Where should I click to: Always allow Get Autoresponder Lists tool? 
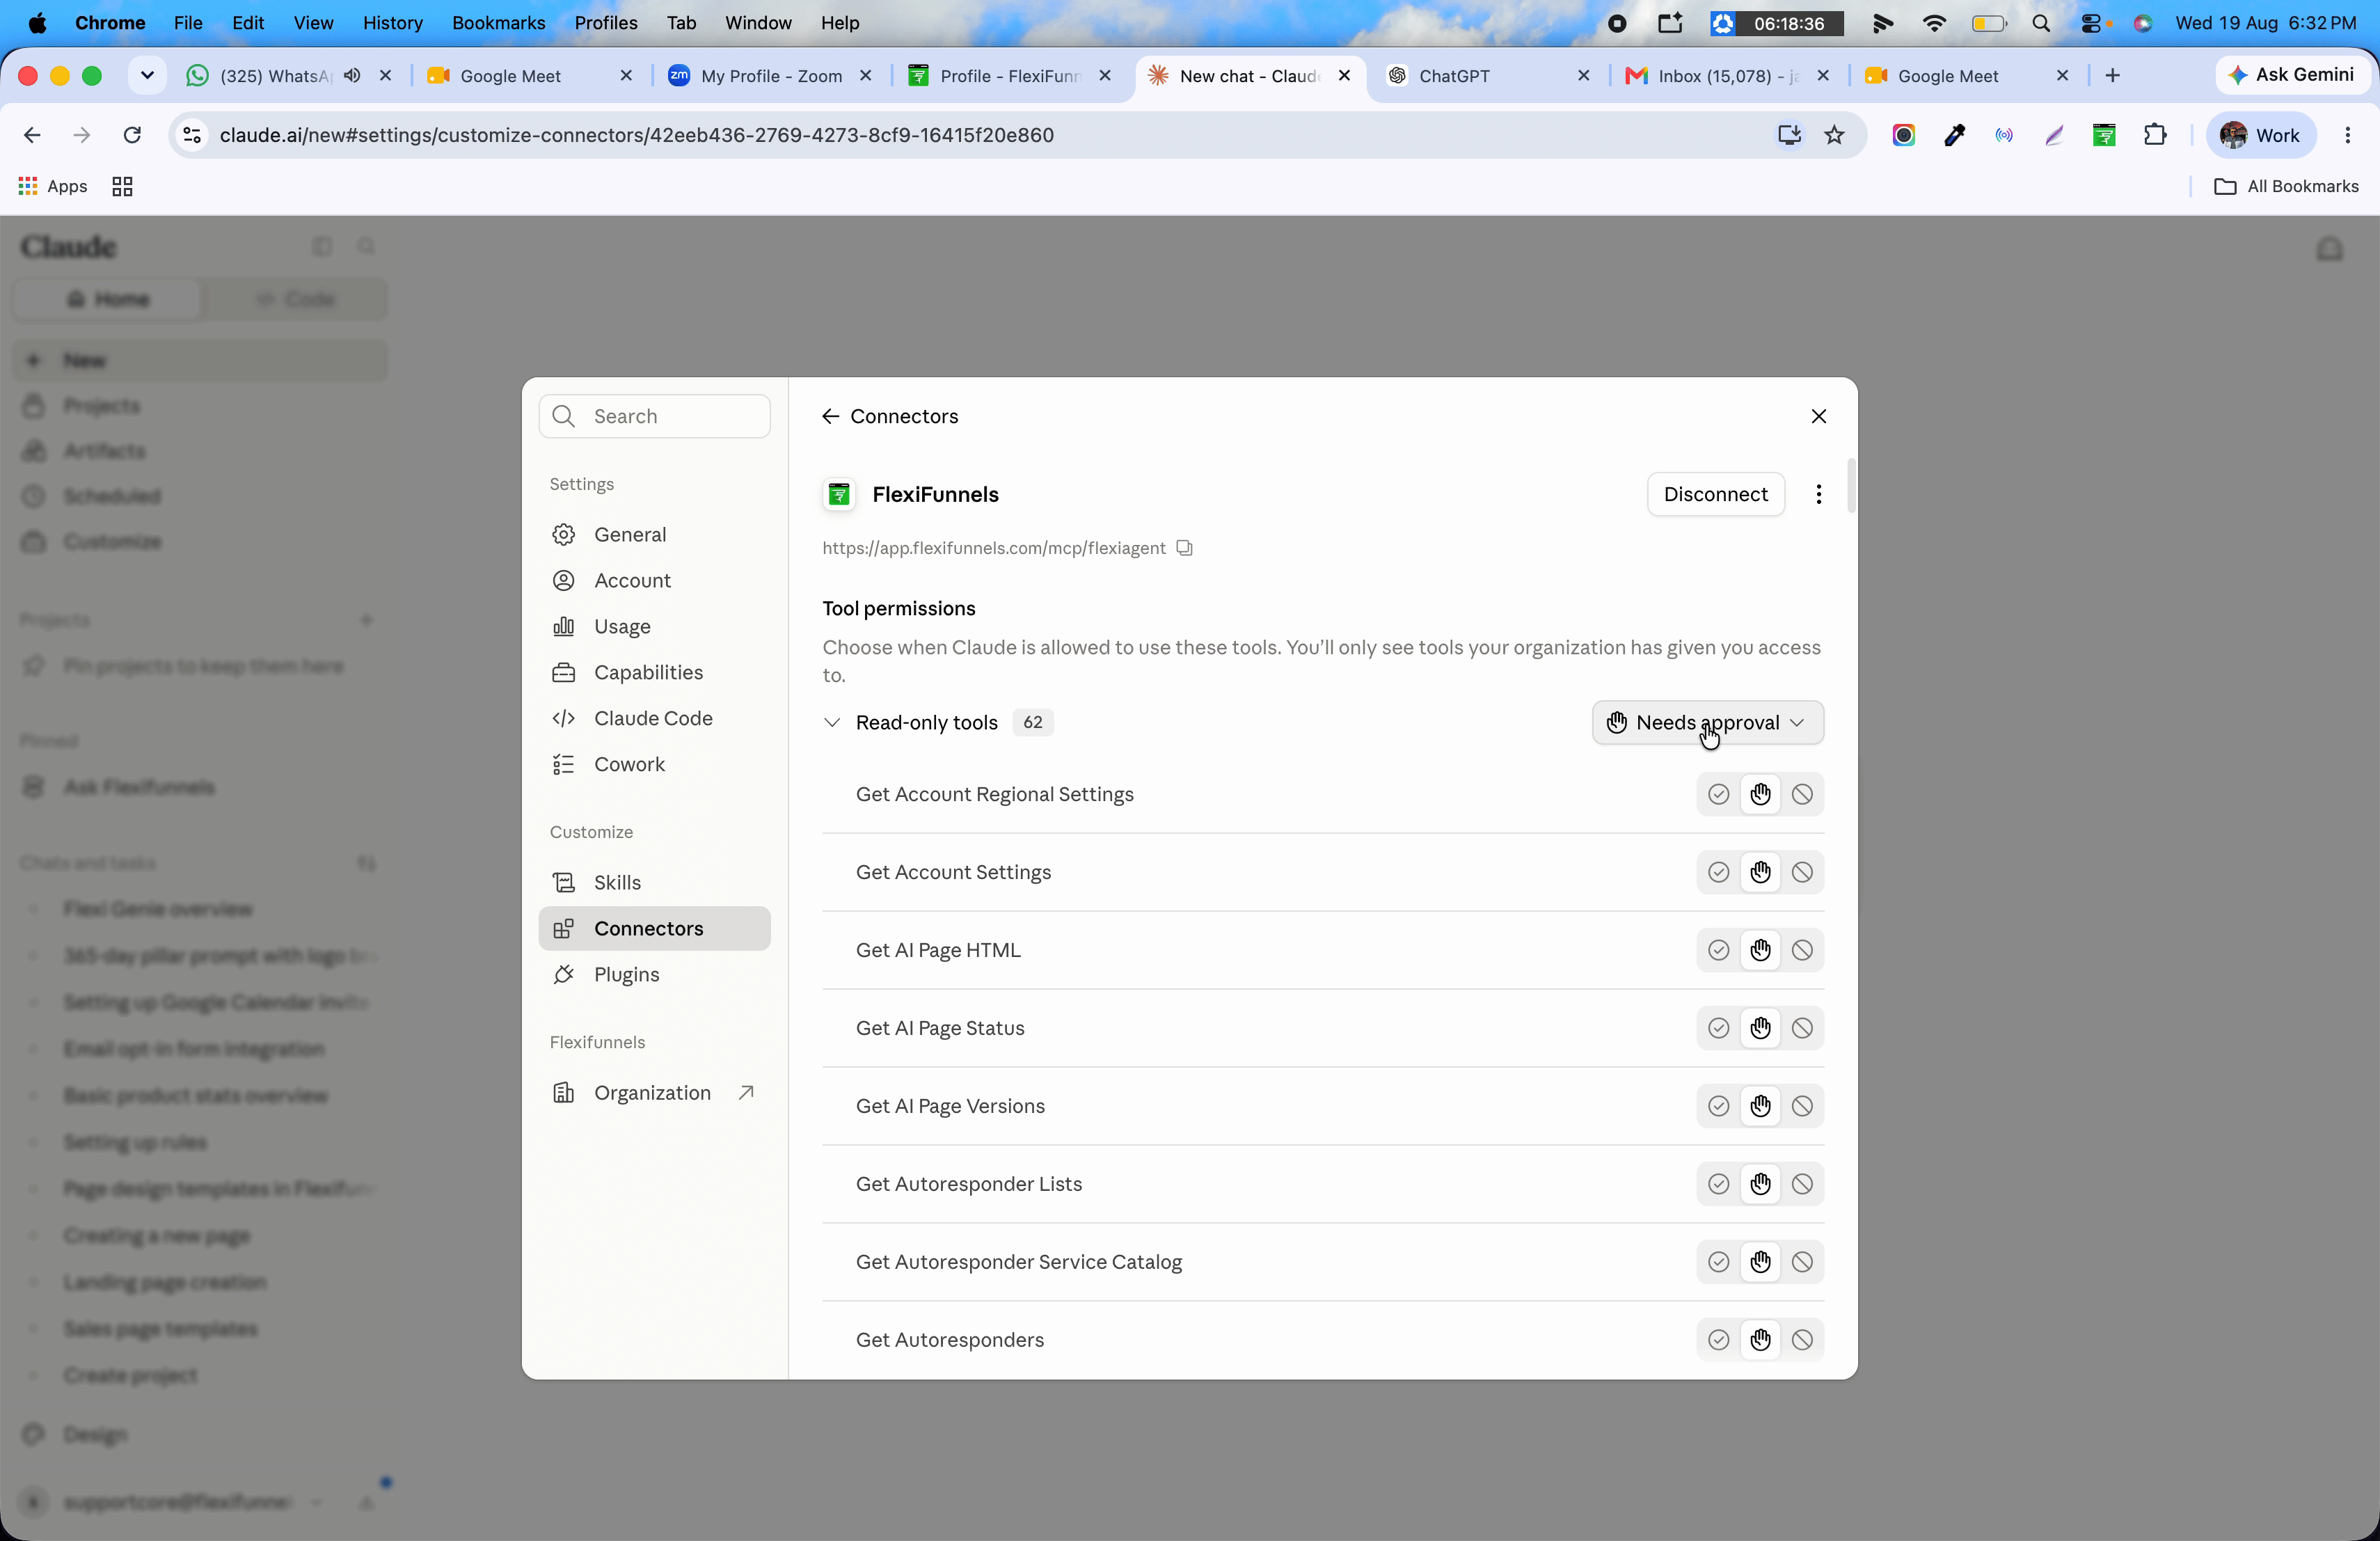click(1718, 1184)
